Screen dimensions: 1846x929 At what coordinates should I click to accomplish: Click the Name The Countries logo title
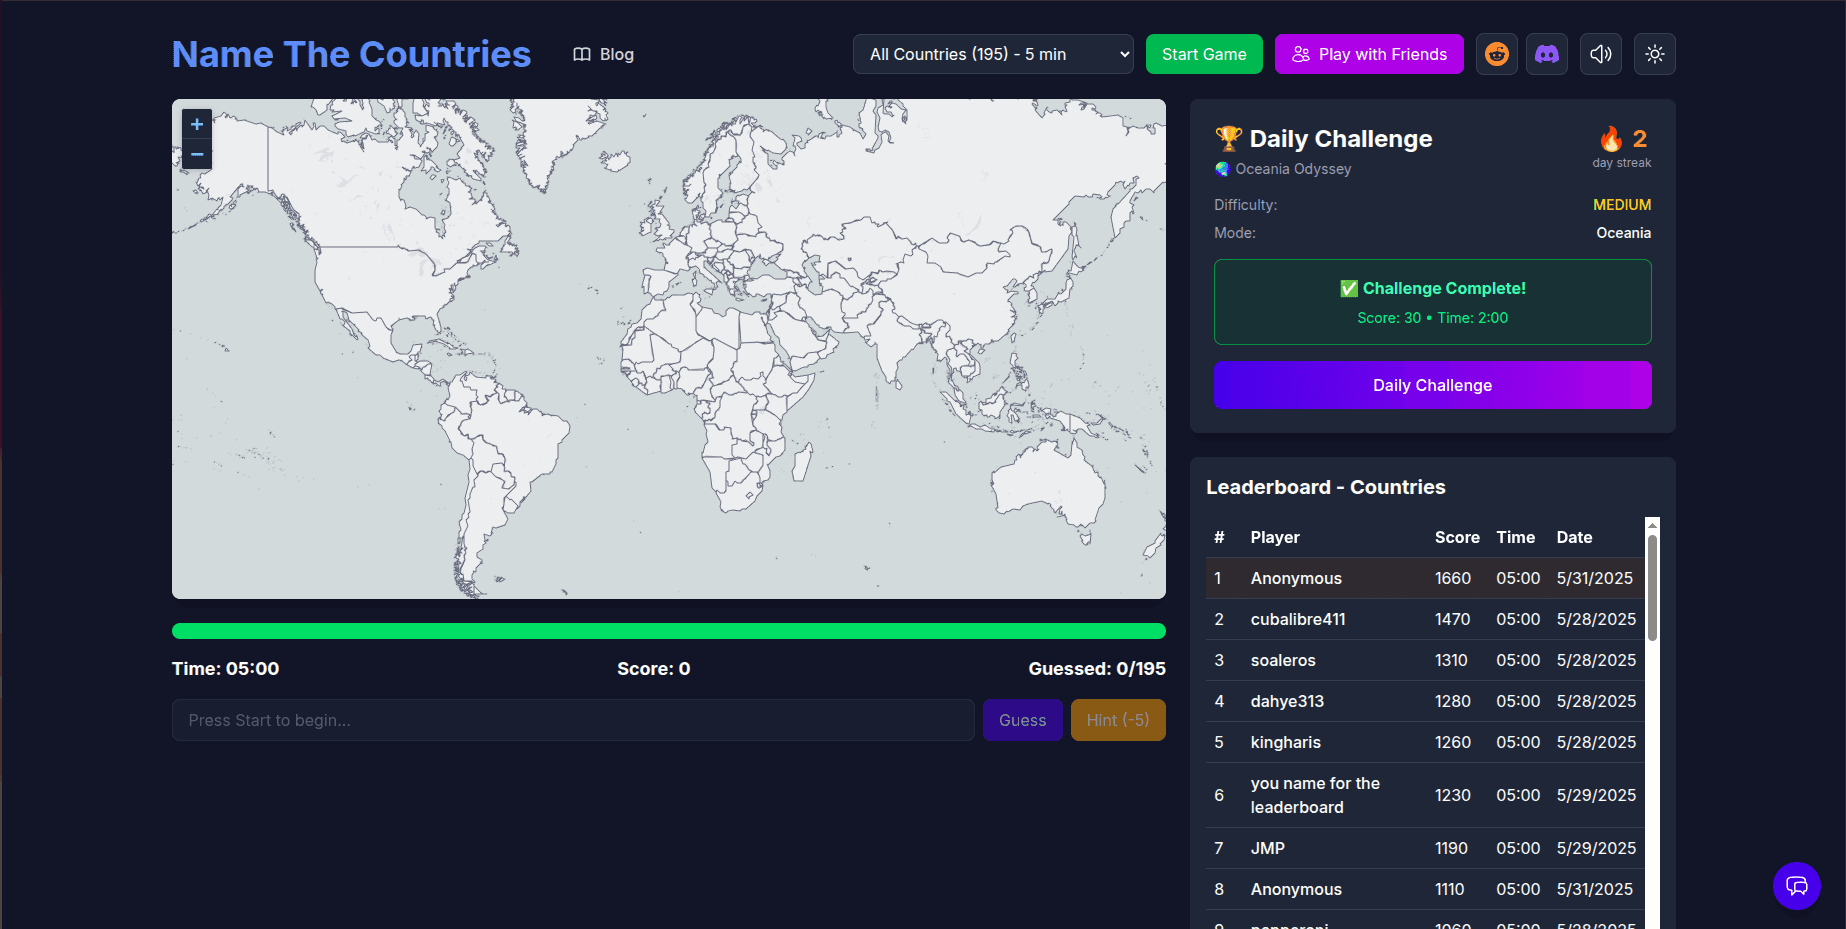pos(351,54)
